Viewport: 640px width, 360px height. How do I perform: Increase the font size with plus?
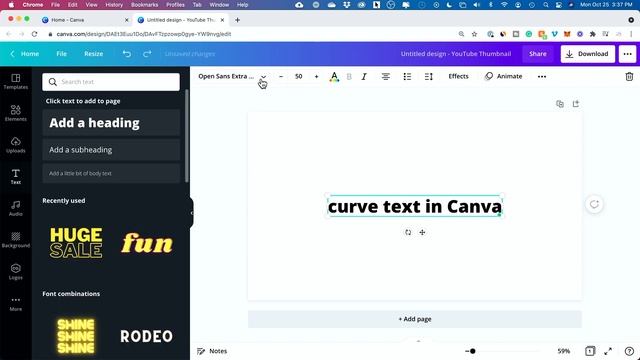[x=316, y=76]
